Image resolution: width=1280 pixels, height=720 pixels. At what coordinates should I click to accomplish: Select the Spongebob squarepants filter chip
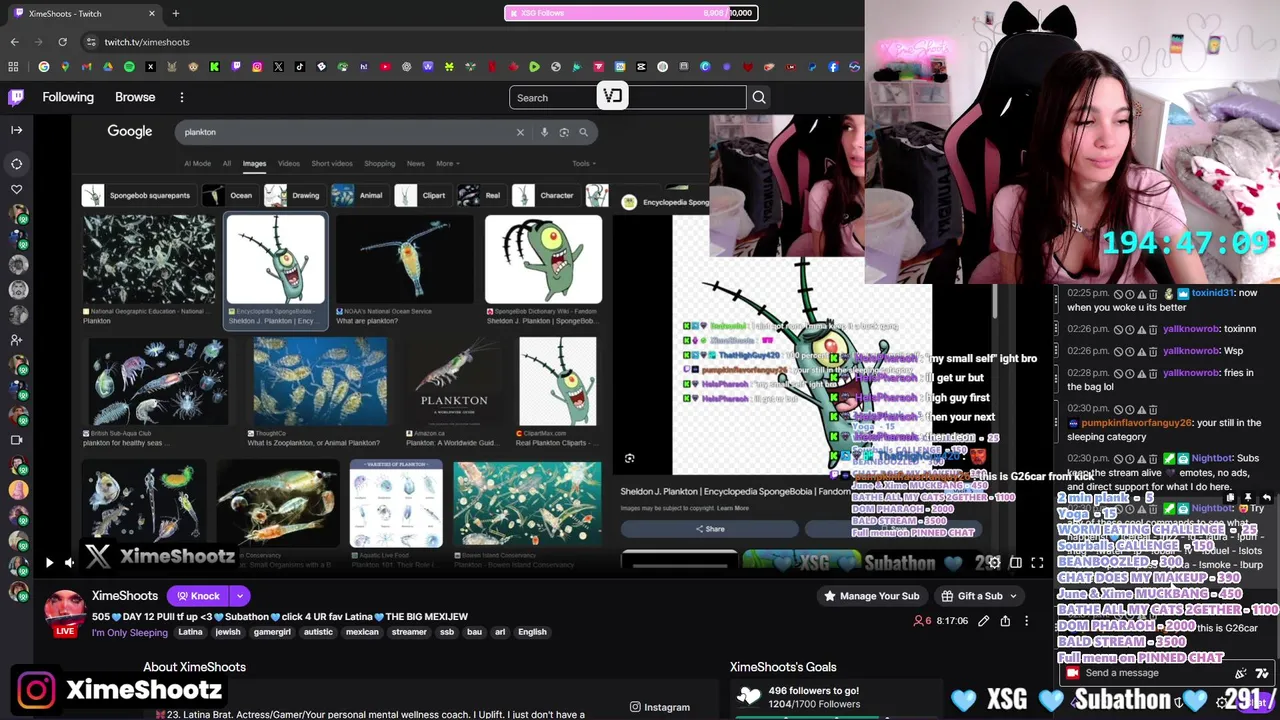coord(137,195)
